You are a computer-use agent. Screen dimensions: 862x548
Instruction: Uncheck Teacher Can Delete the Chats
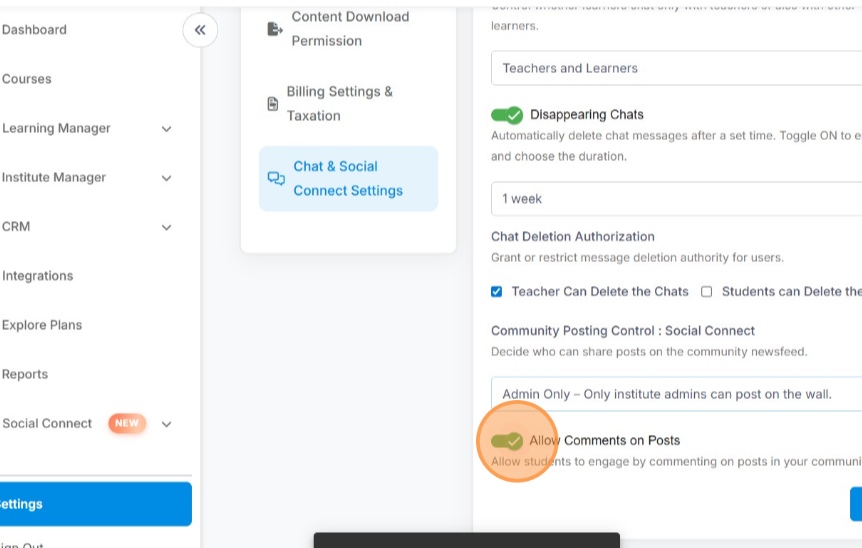(x=497, y=292)
